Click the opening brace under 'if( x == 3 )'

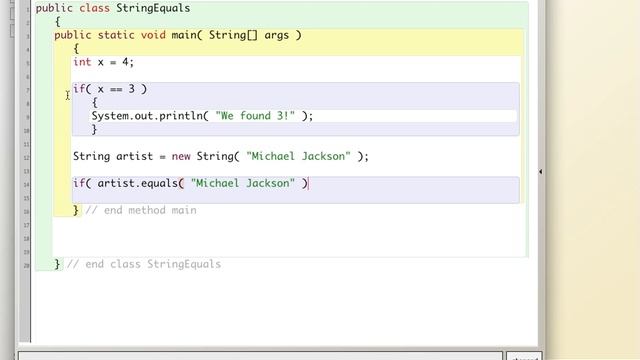(95, 102)
